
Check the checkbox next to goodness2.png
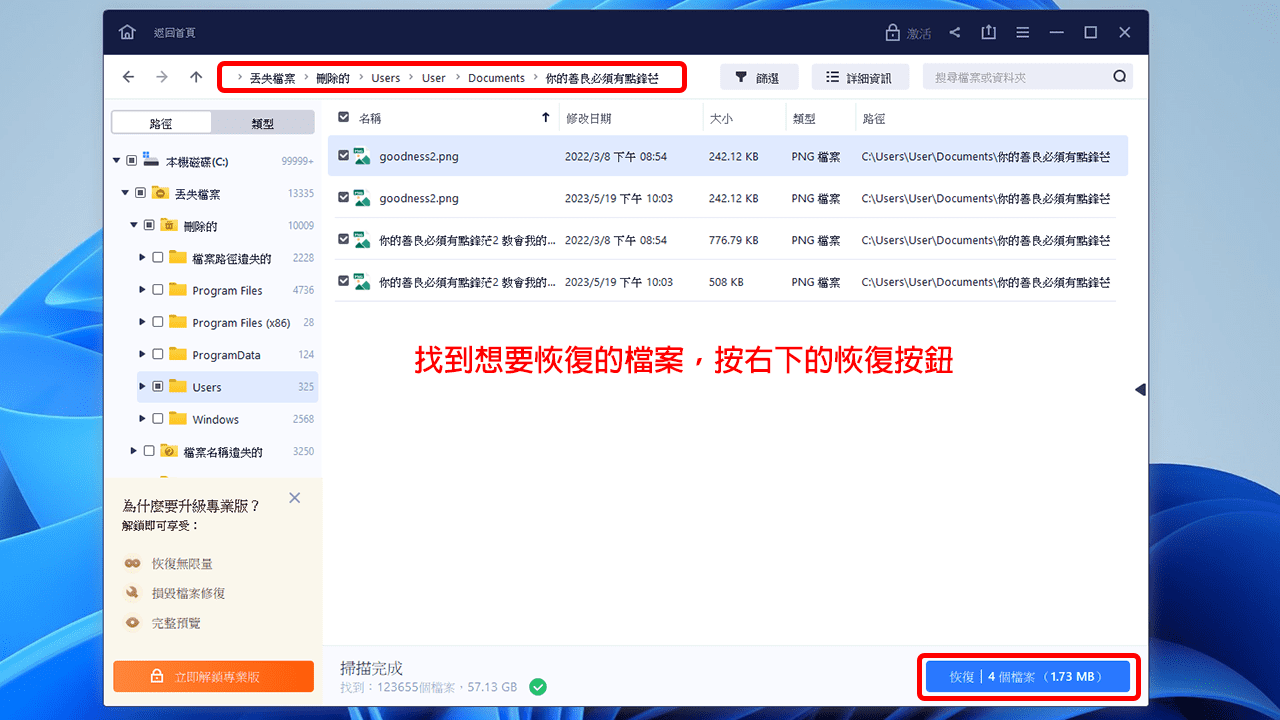point(345,157)
